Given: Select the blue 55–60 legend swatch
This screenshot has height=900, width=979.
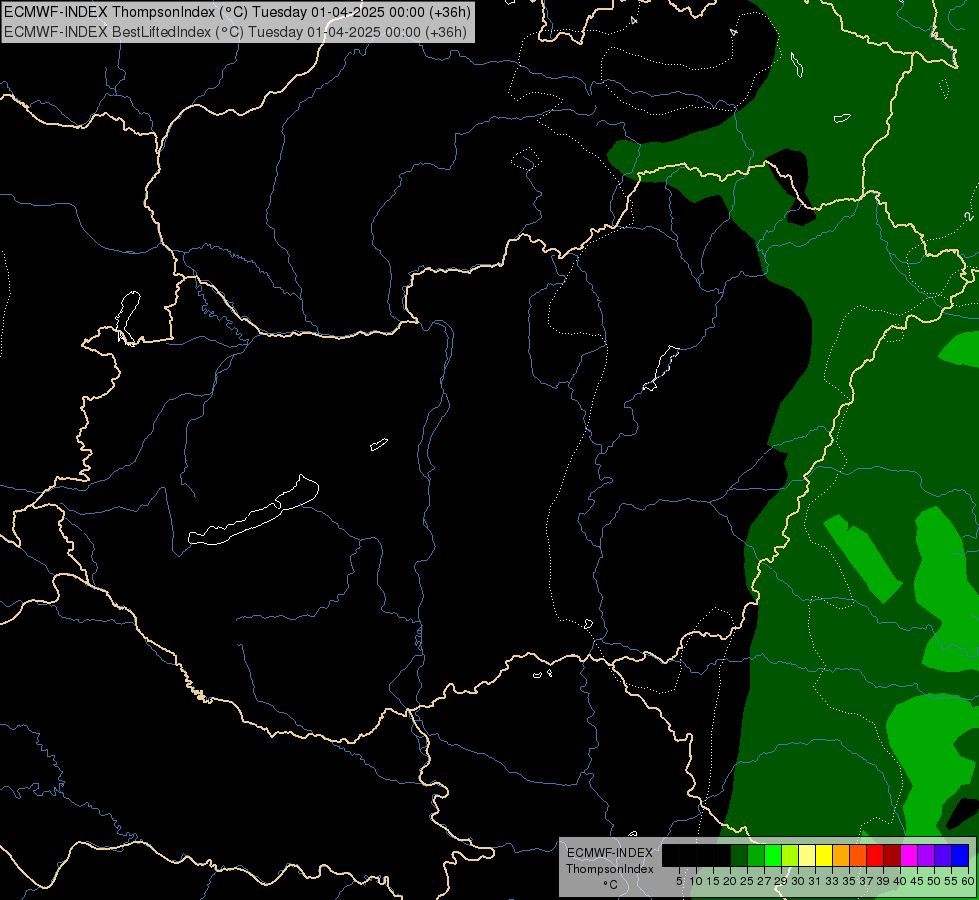Looking at the screenshot, I should click(x=960, y=856).
